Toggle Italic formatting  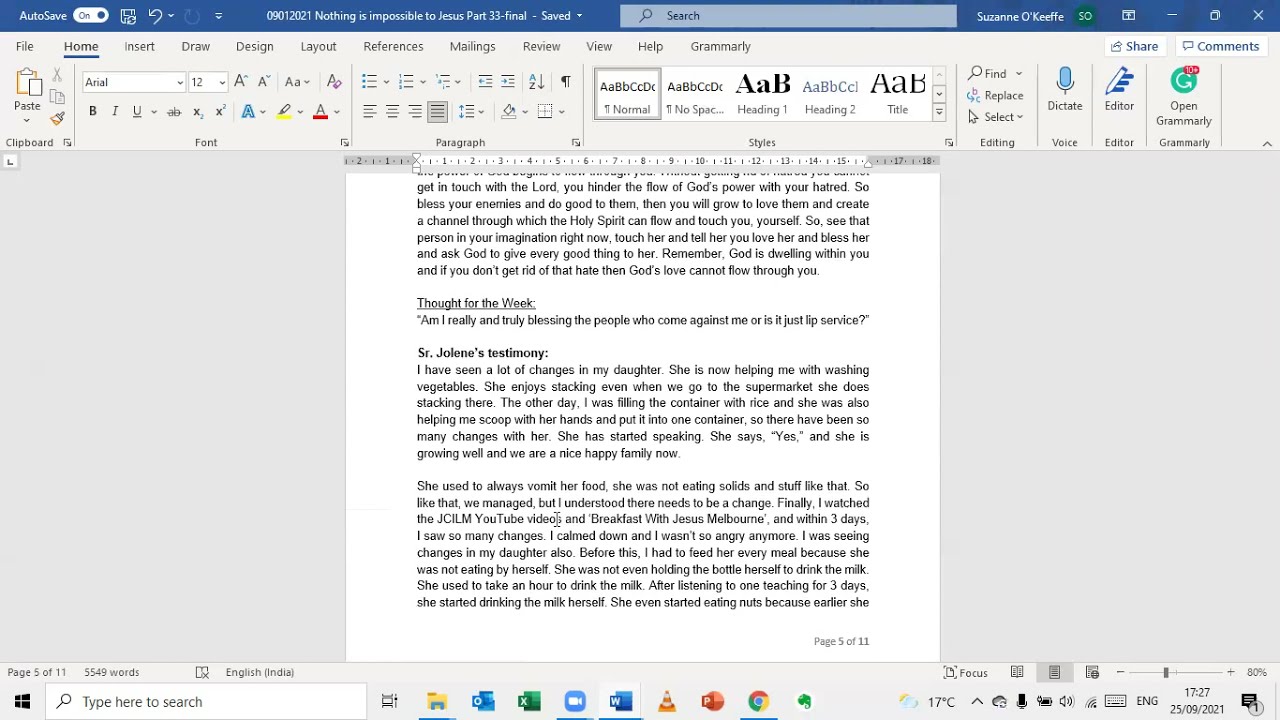(x=114, y=112)
